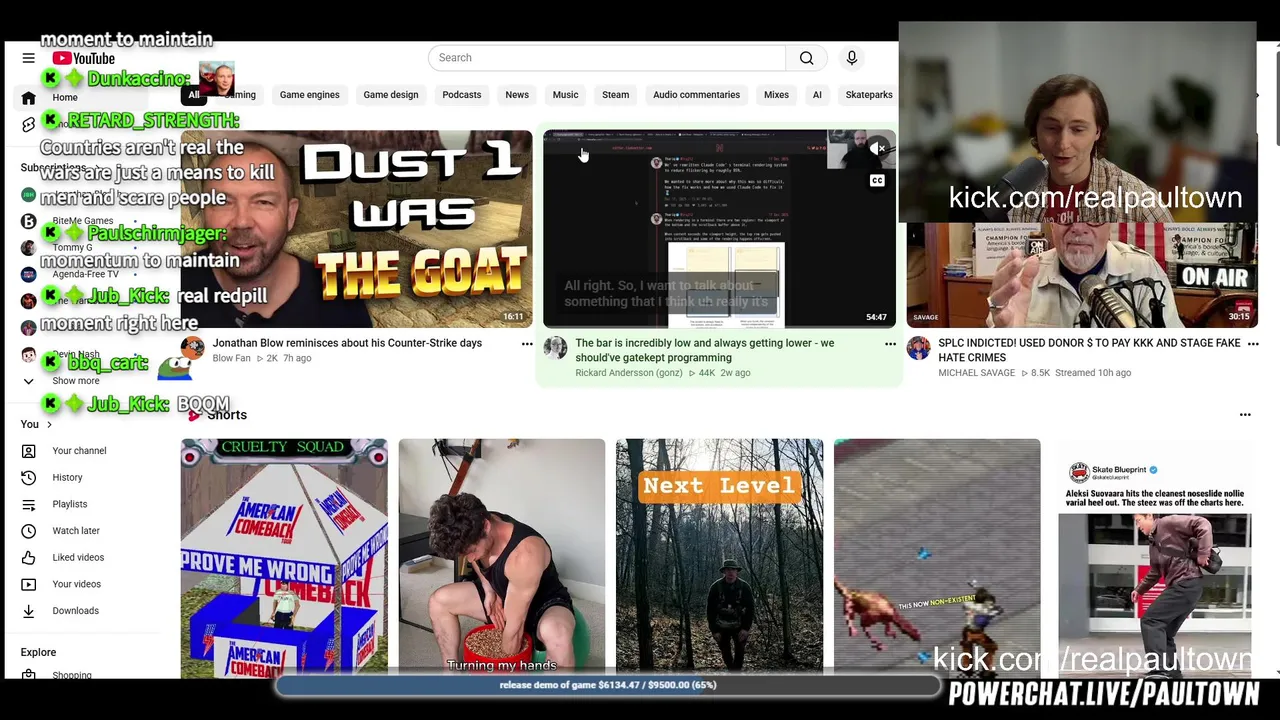
Task: Expand the You section chevron
Action: 49,425
